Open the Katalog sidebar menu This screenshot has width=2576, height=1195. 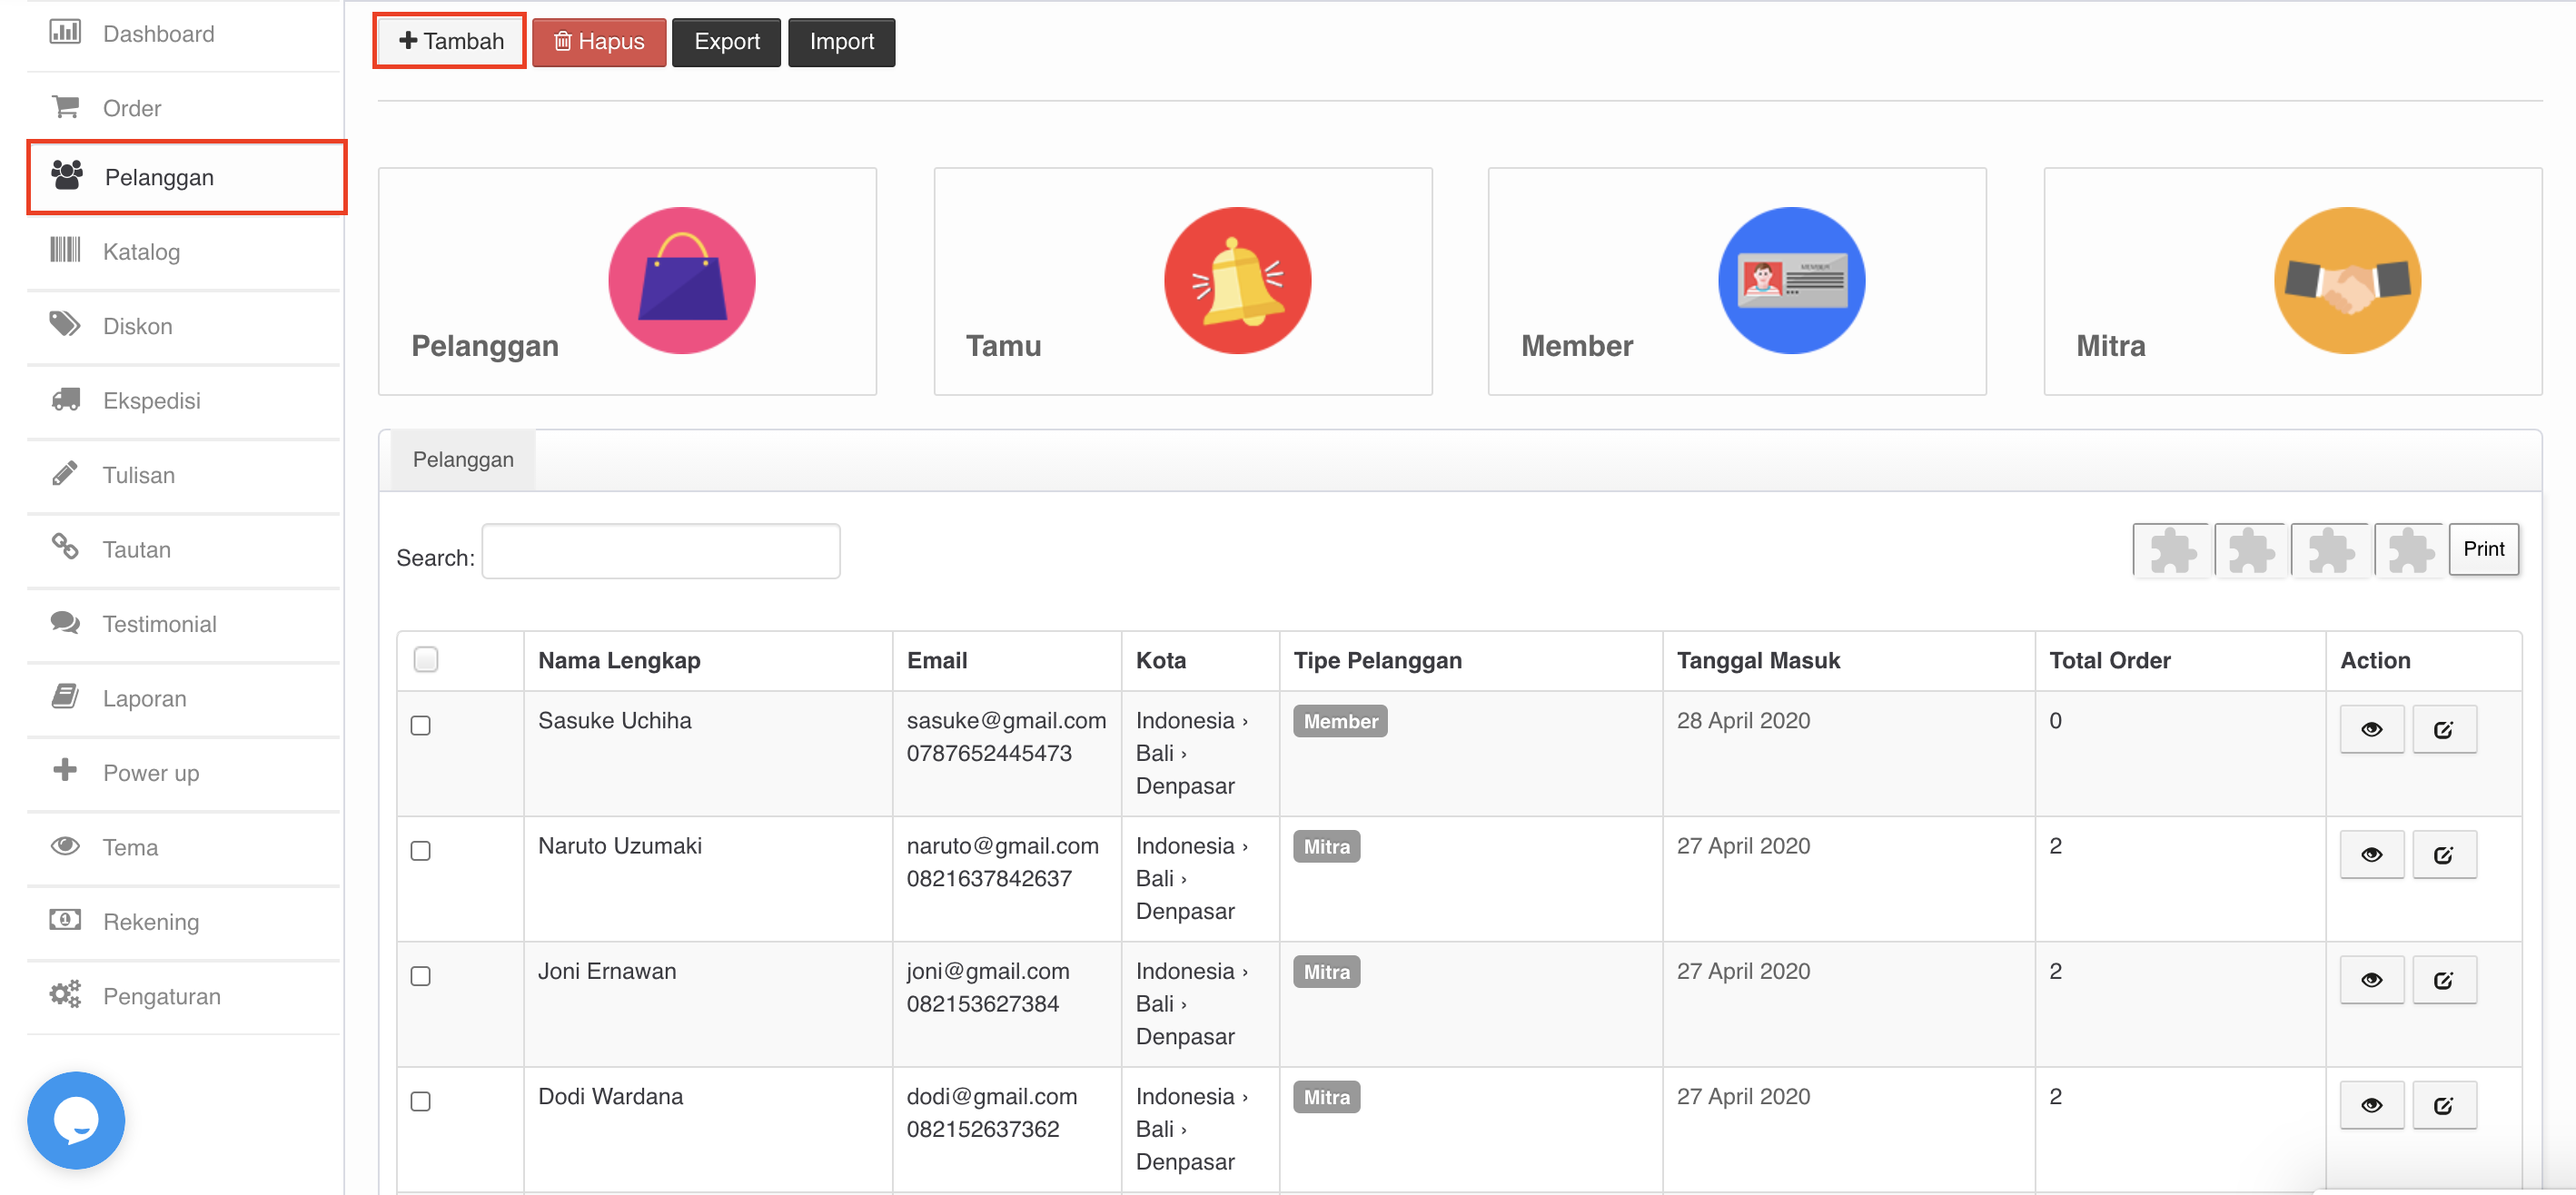point(140,251)
